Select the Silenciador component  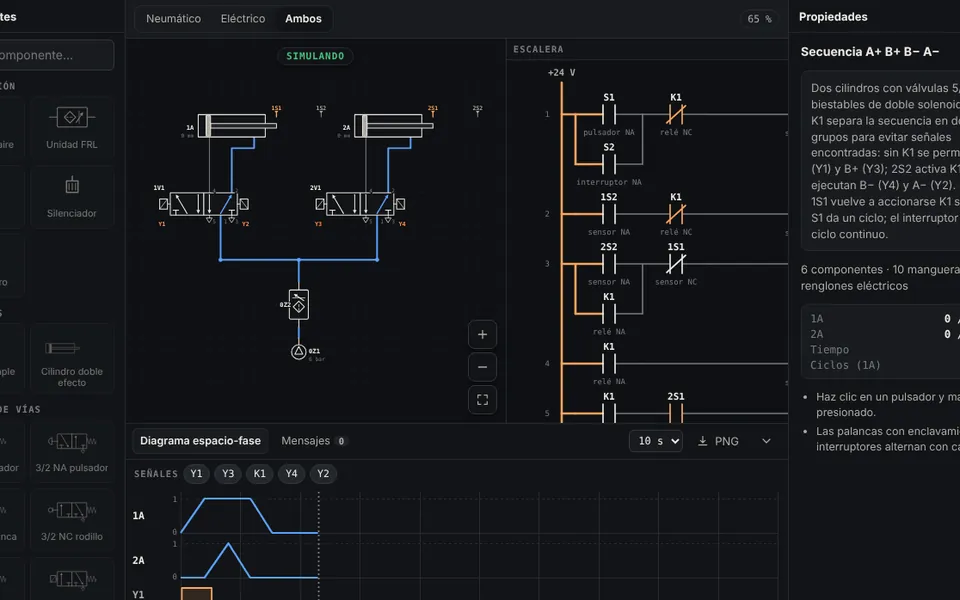point(72,197)
